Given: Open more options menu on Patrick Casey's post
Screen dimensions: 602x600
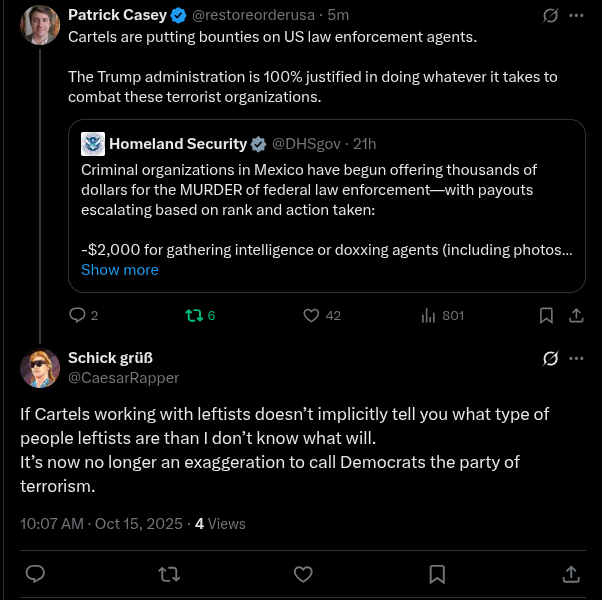Looking at the screenshot, I should [576, 16].
